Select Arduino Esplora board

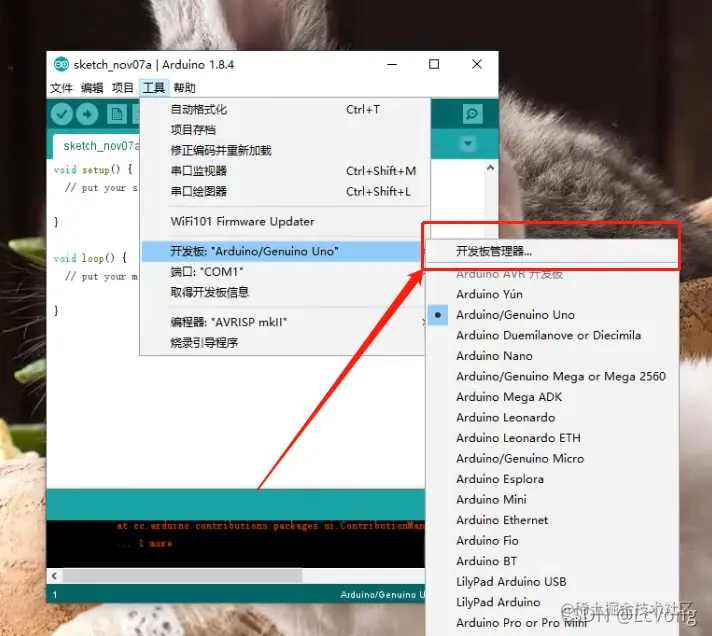(552, 479)
